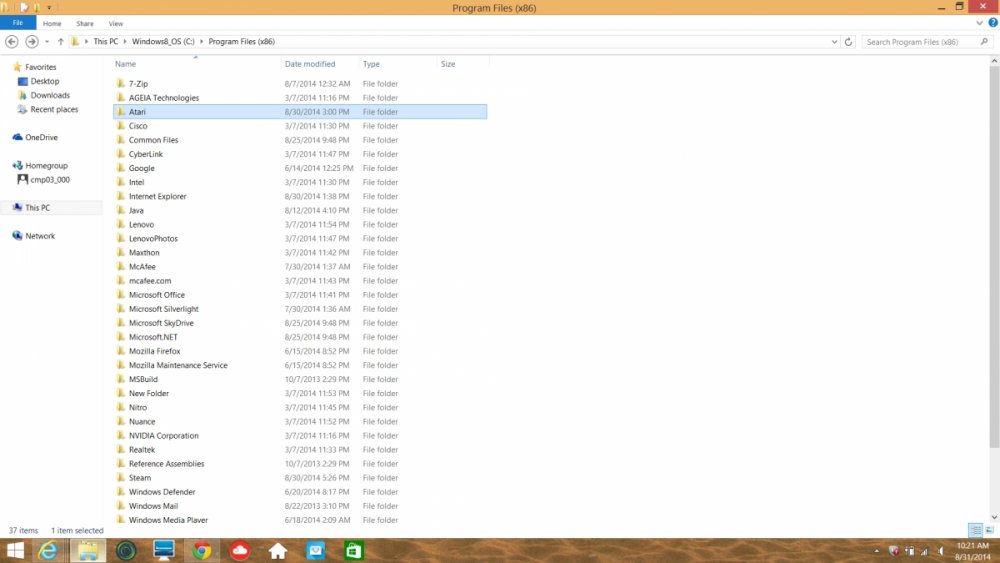Select the Common Files folder icon

(x=121, y=140)
